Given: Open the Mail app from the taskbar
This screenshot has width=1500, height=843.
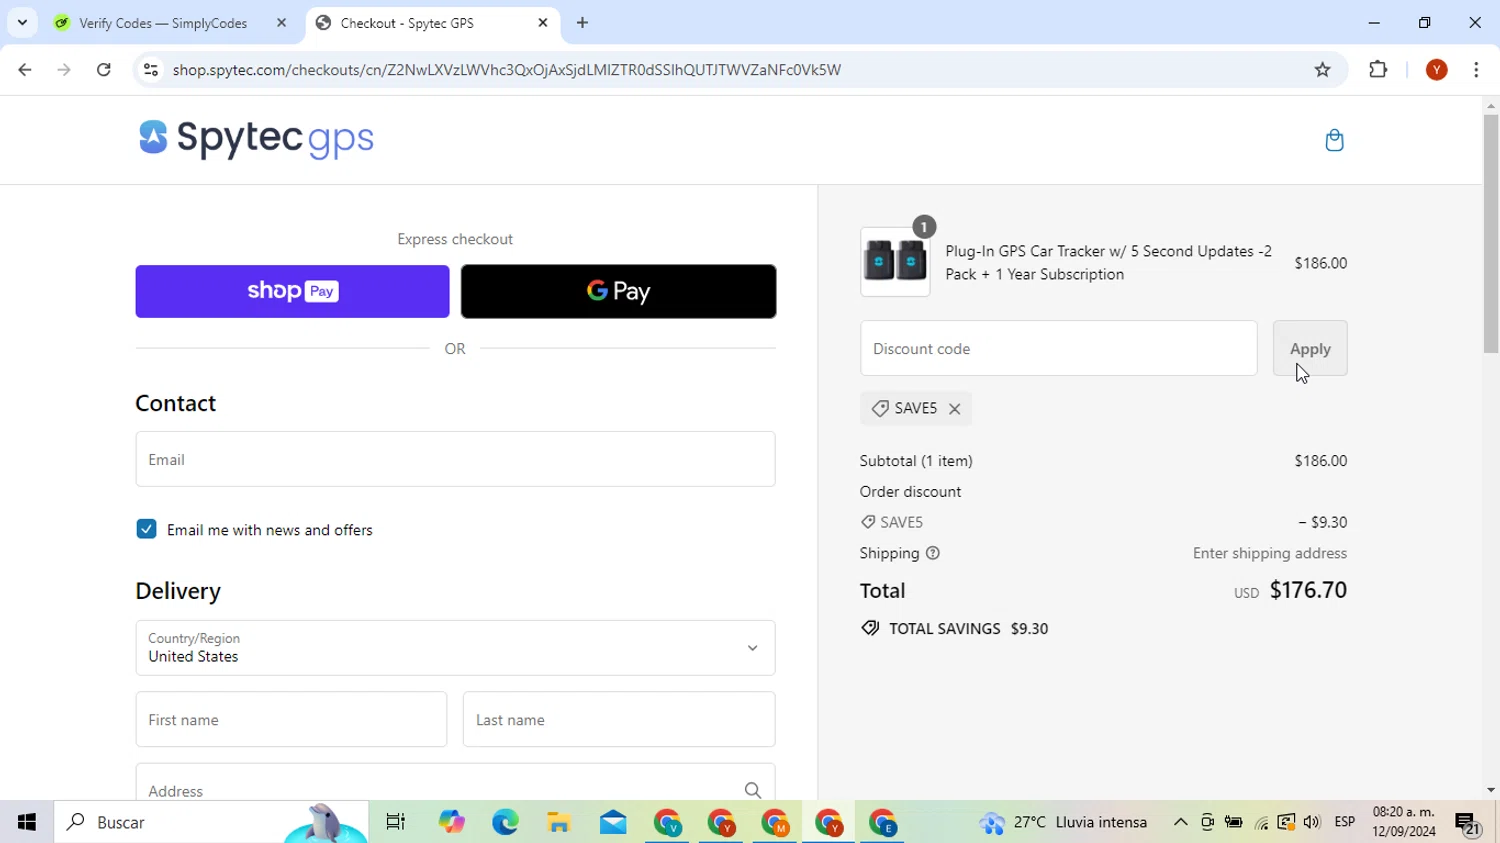Looking at the screenshot, I should [613, 822].
